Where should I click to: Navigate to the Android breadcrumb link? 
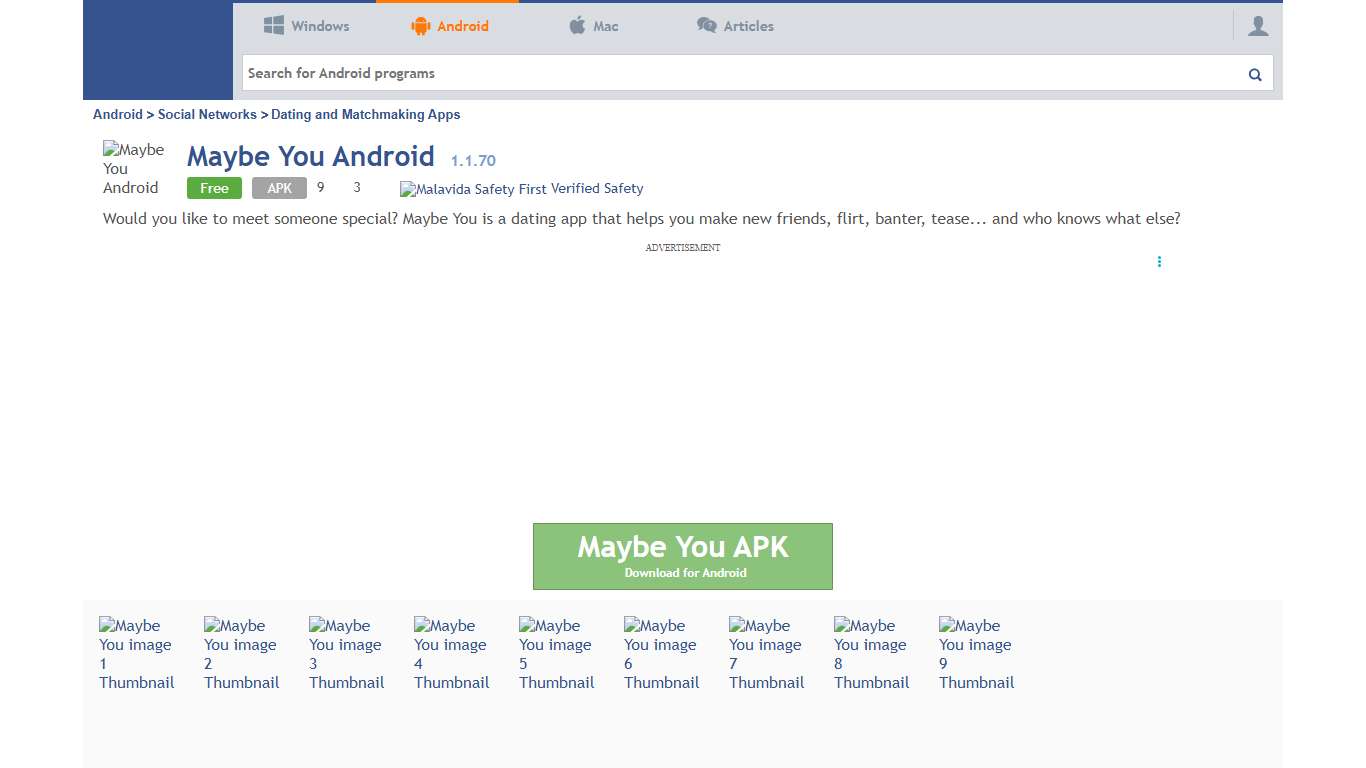117,114
